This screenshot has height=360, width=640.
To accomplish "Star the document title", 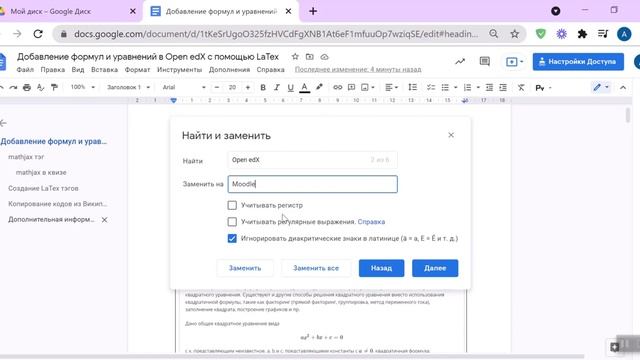I will pyautogui.click(x=295, y=57).
